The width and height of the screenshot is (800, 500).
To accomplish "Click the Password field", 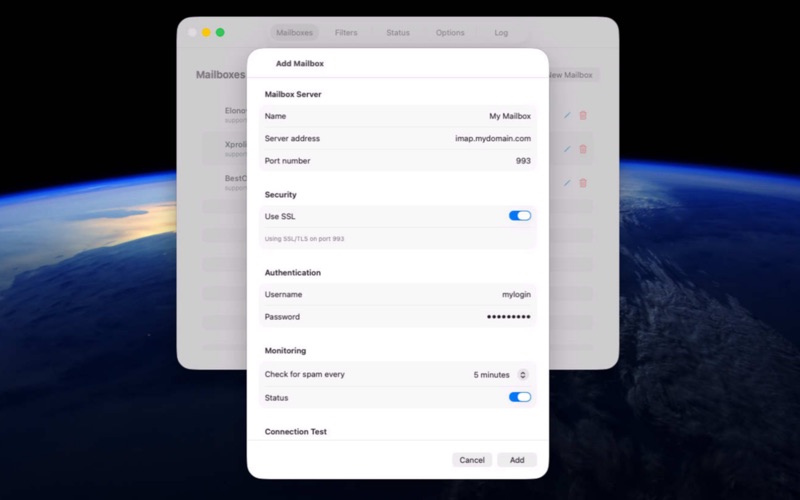I will pos(398,317).
